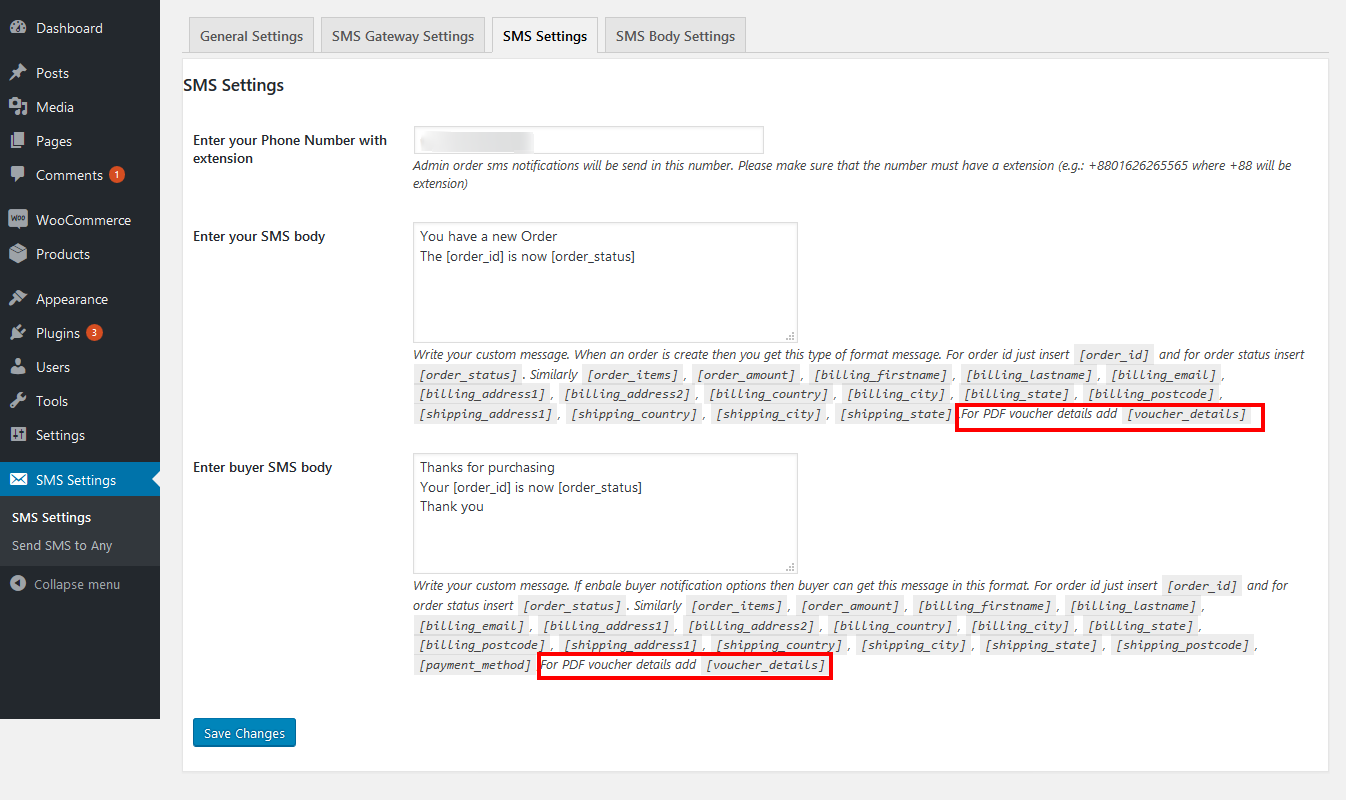Click the Plugins plug icon
Image resolution: width=1346 pixels, height=800 pixels.
point(18,333)
